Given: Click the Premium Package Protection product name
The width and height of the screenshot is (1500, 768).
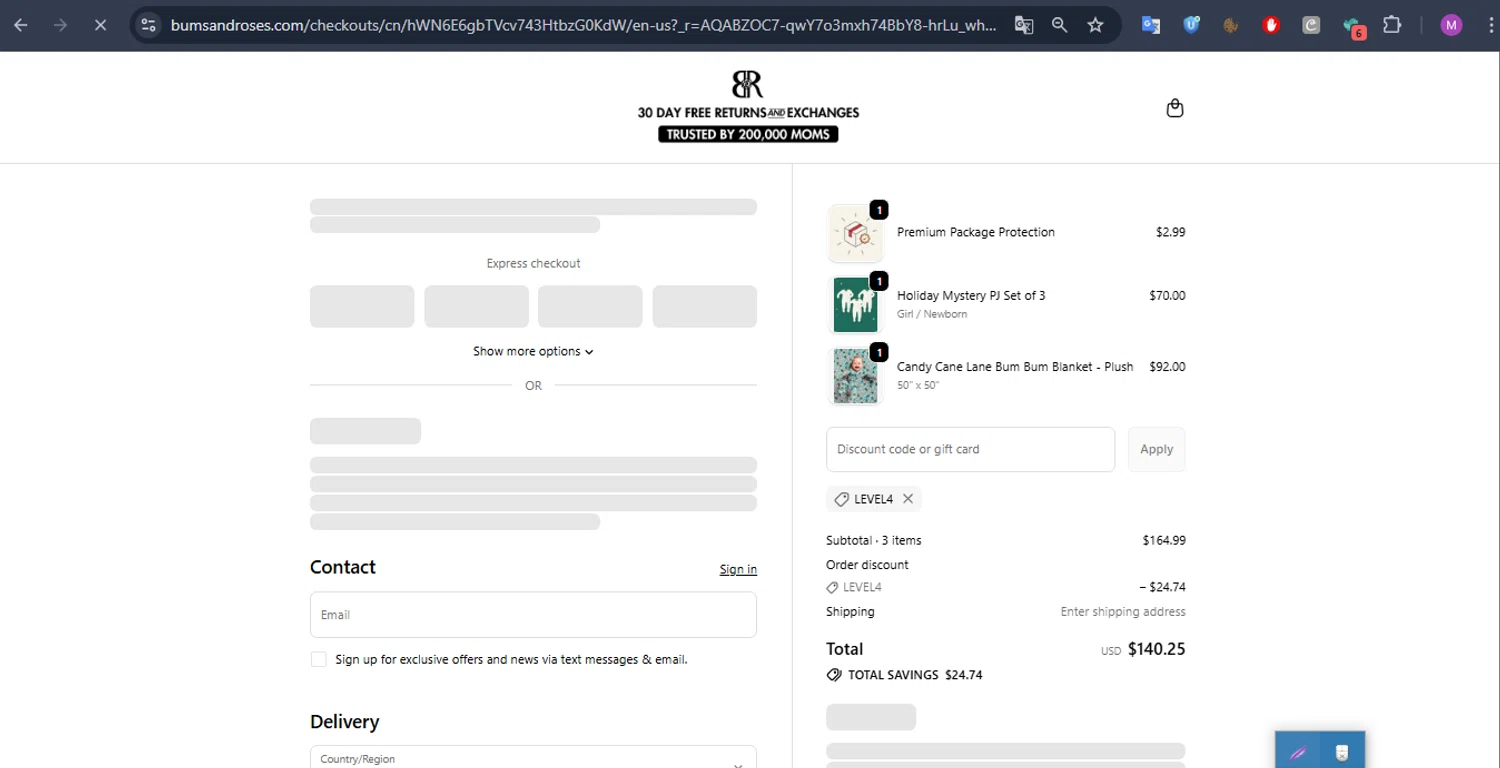Looking at the screenshot, I should click(x=976, y=232).
